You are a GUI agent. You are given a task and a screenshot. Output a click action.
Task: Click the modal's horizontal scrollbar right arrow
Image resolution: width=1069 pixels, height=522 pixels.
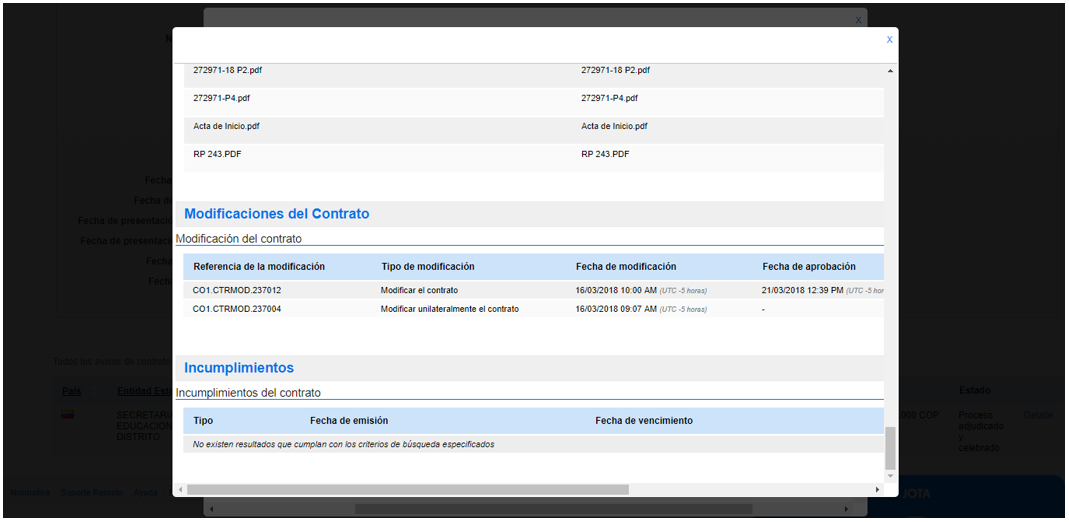click(x=878, y=490)
